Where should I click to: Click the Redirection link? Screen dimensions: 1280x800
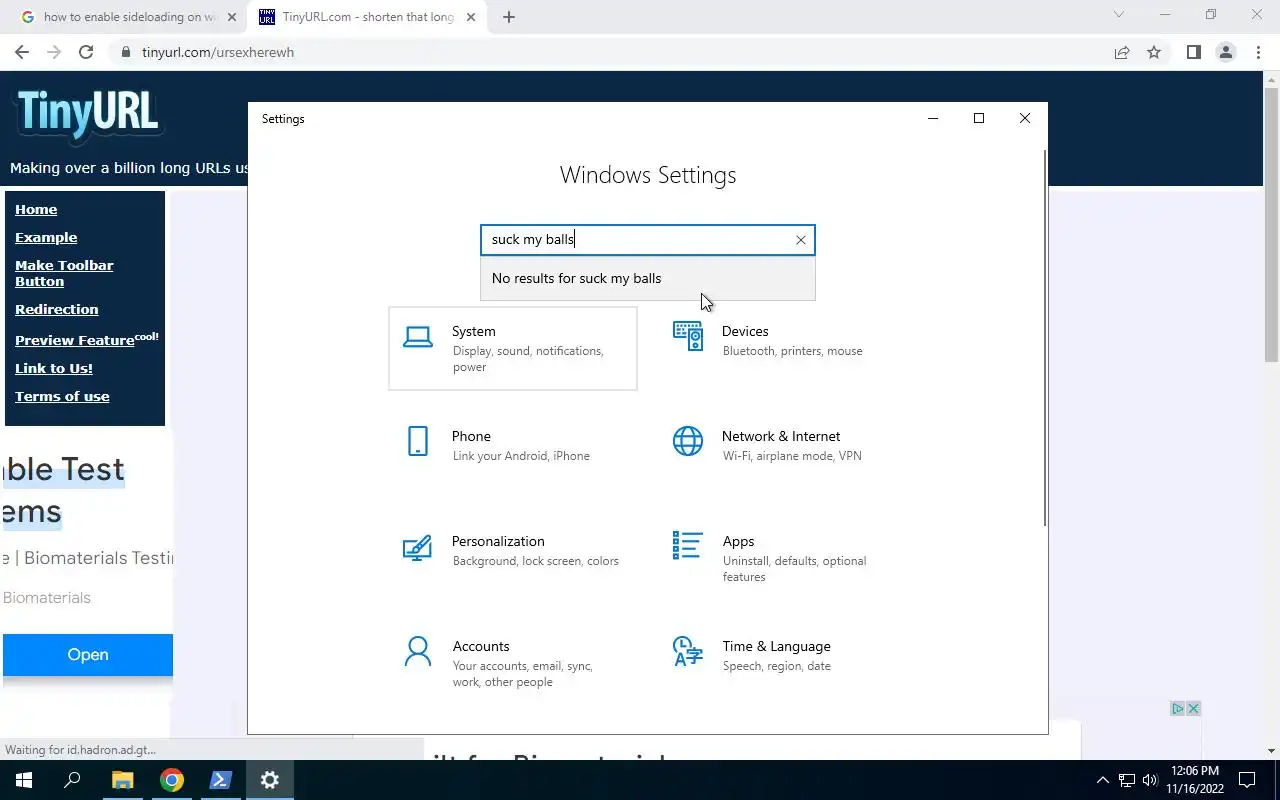56,309
